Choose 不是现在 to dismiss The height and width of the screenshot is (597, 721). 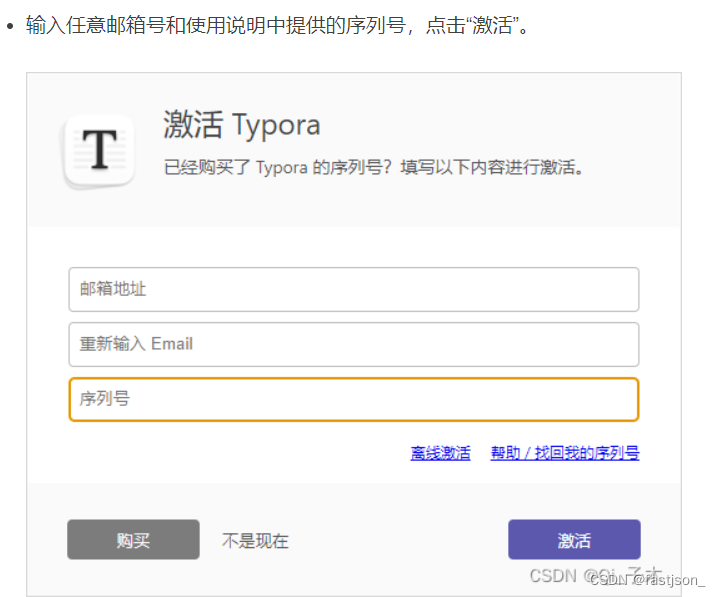pos(255,540)
